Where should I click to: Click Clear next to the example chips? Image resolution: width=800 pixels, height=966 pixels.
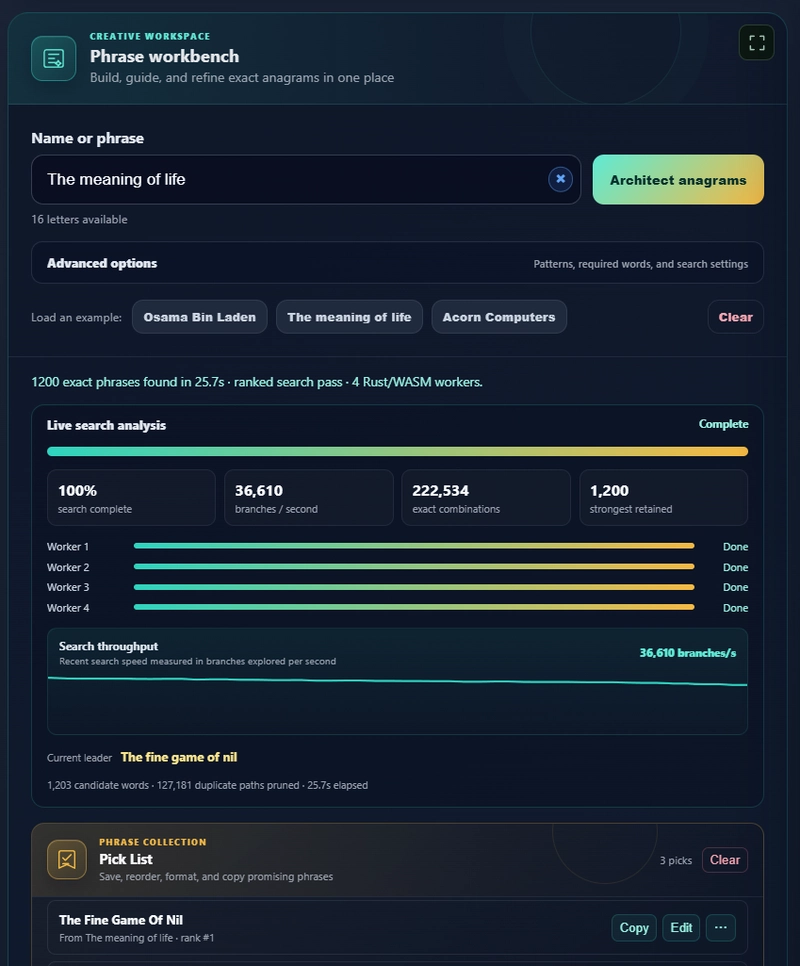(x=735, y=317)
